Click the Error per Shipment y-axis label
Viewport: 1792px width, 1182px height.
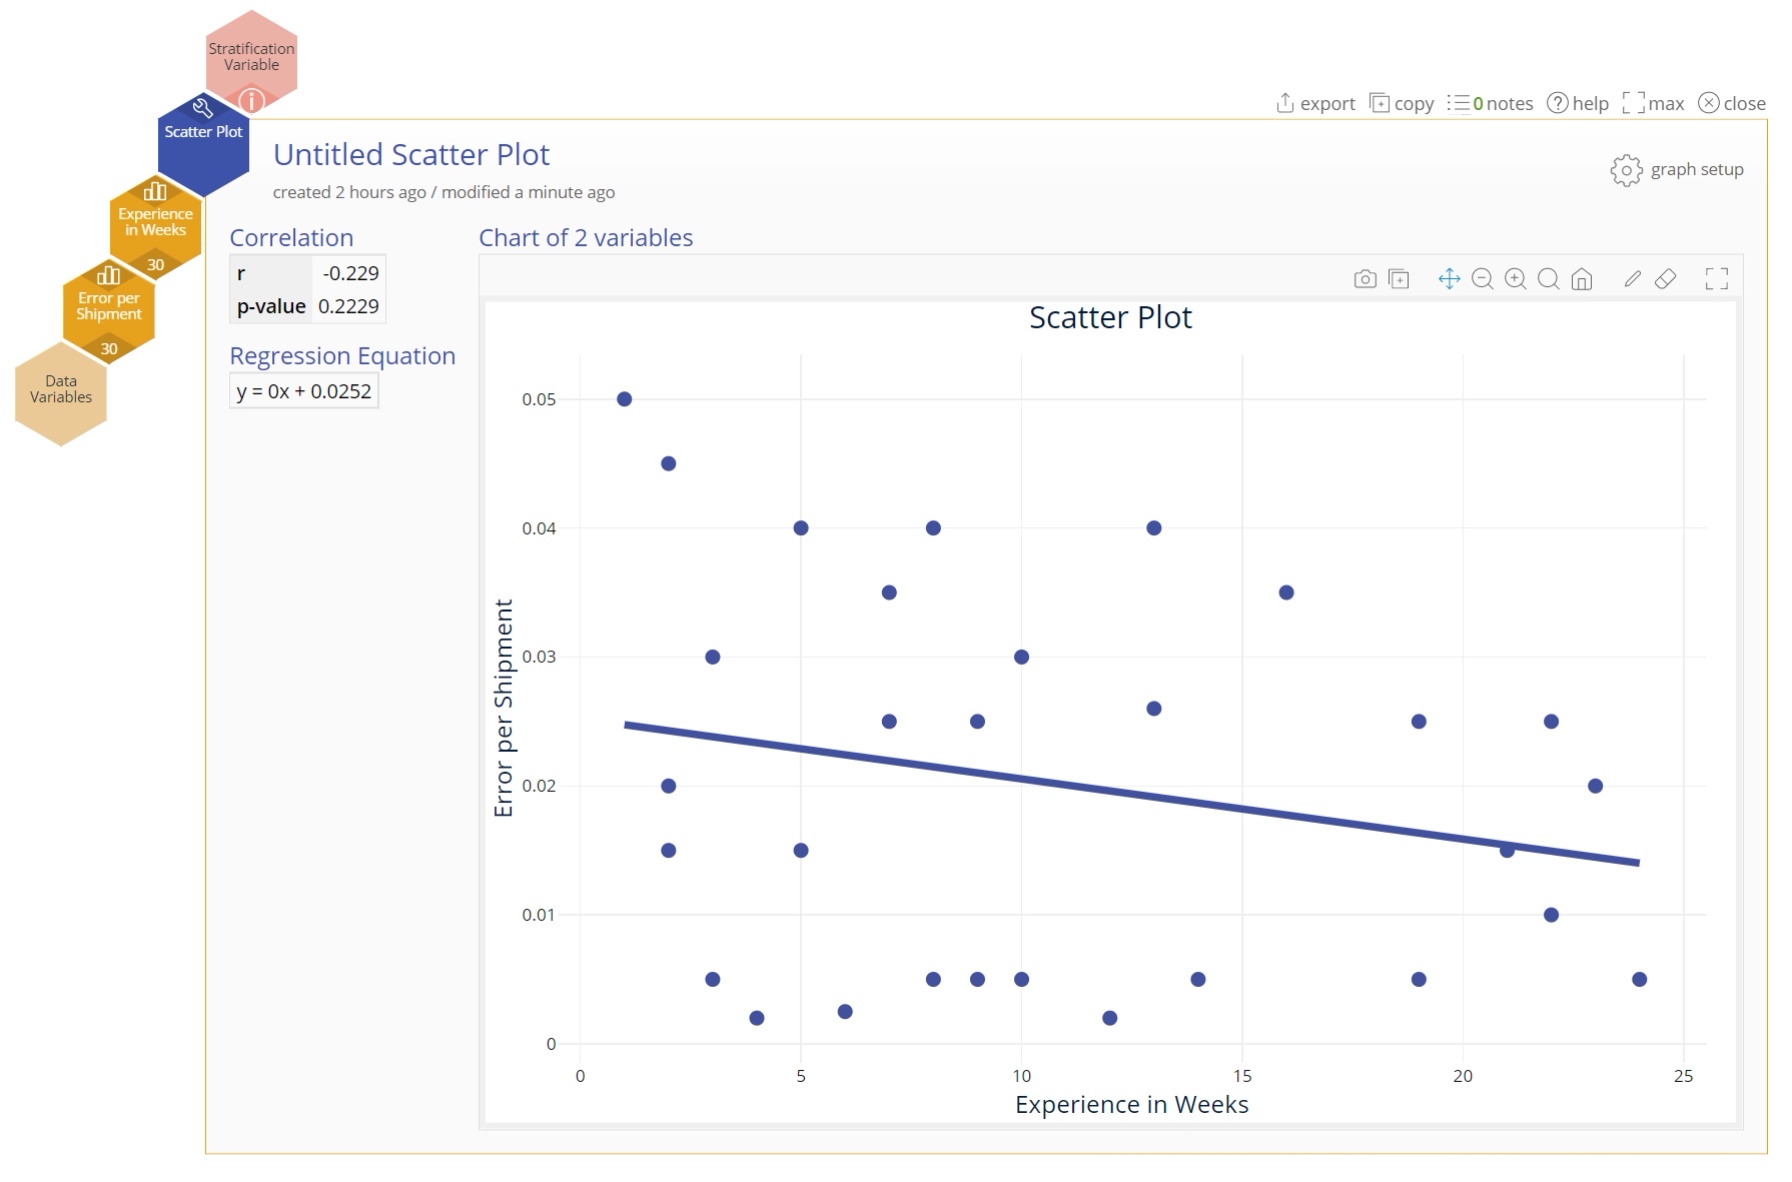click(504, 708)
